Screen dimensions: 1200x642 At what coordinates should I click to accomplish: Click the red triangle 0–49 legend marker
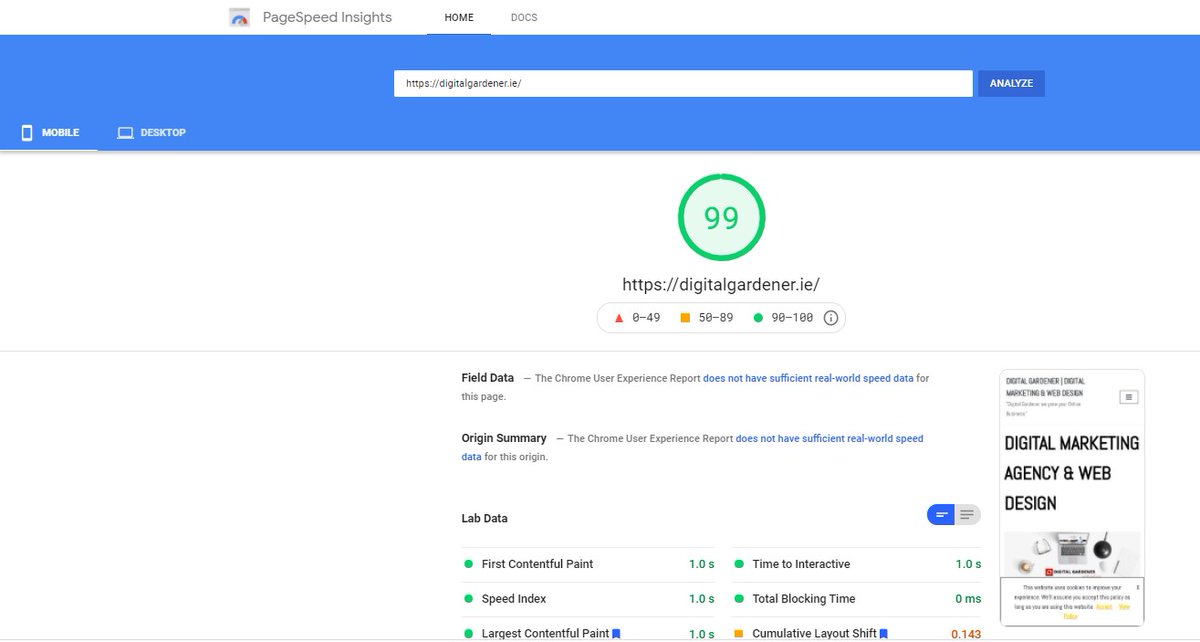click(x=619, y=318)
